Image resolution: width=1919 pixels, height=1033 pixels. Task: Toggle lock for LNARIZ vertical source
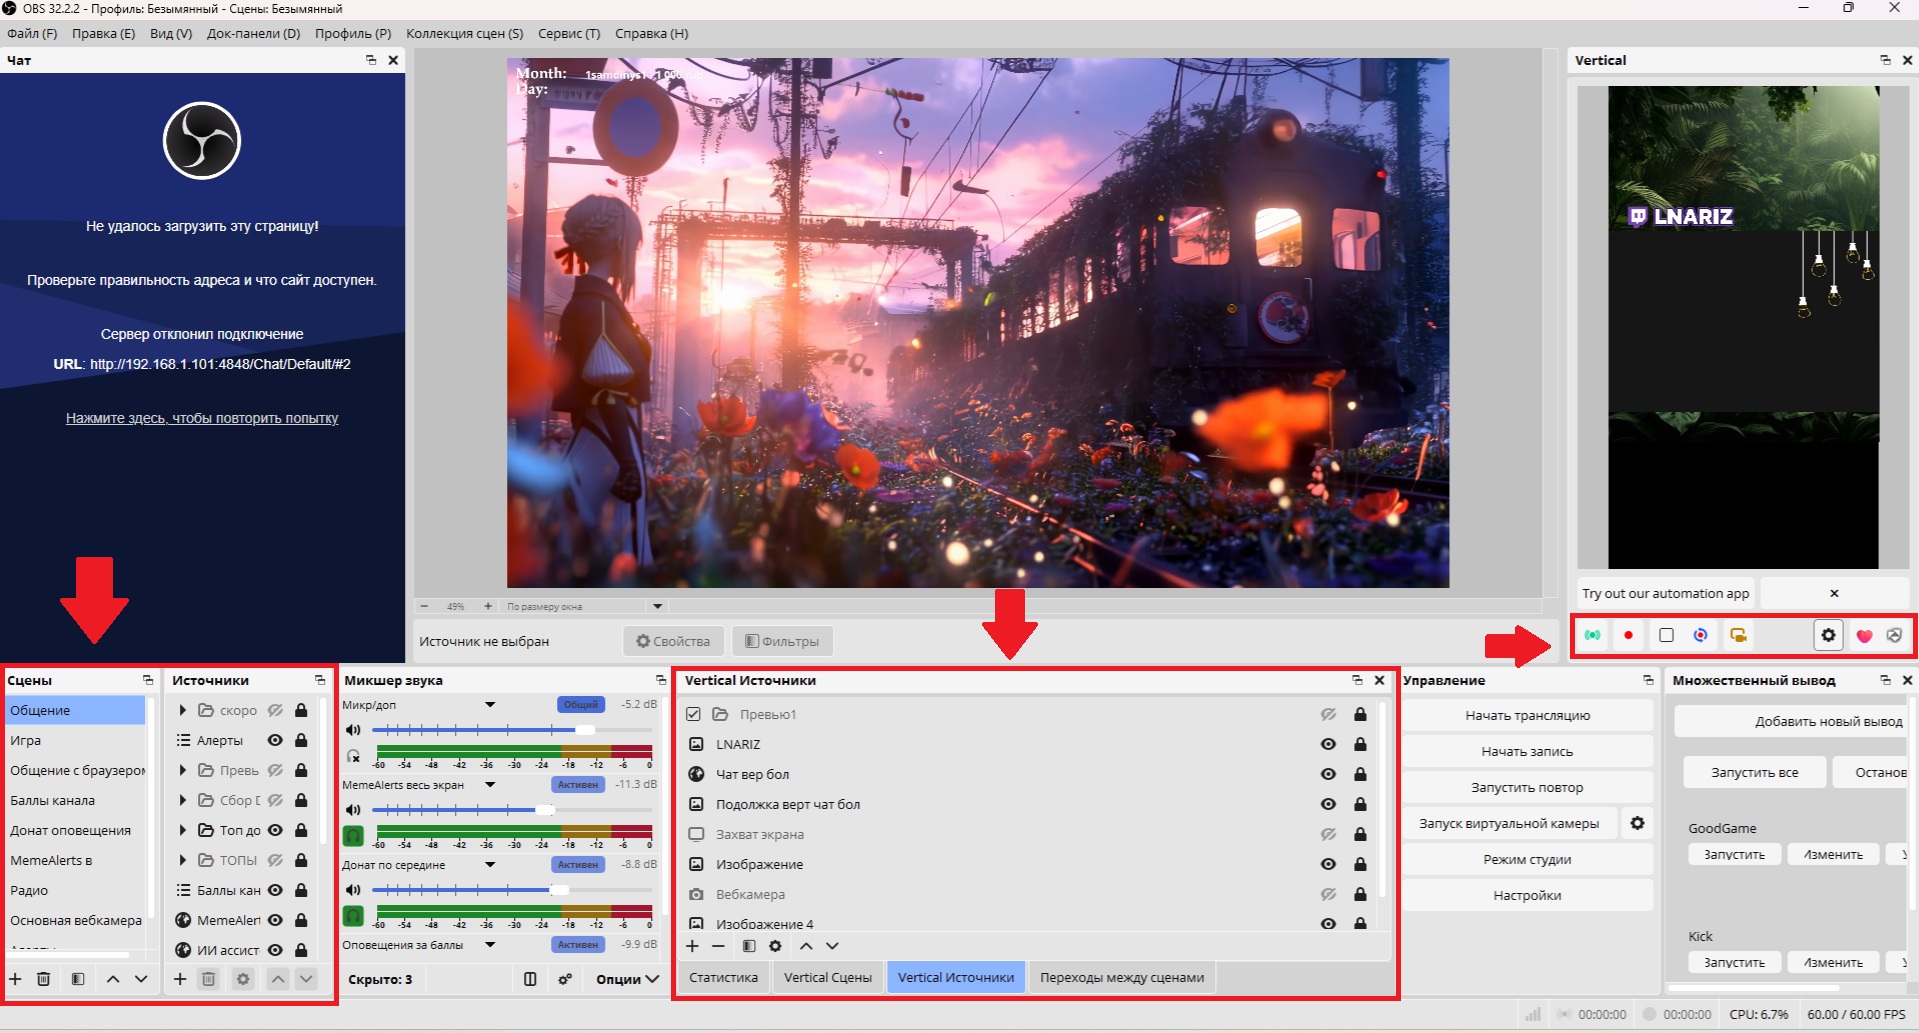[1360, 744]
